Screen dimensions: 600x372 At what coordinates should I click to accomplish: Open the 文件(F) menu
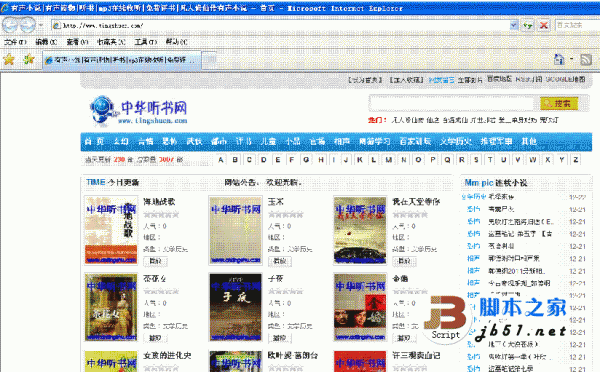click(15, 42)
